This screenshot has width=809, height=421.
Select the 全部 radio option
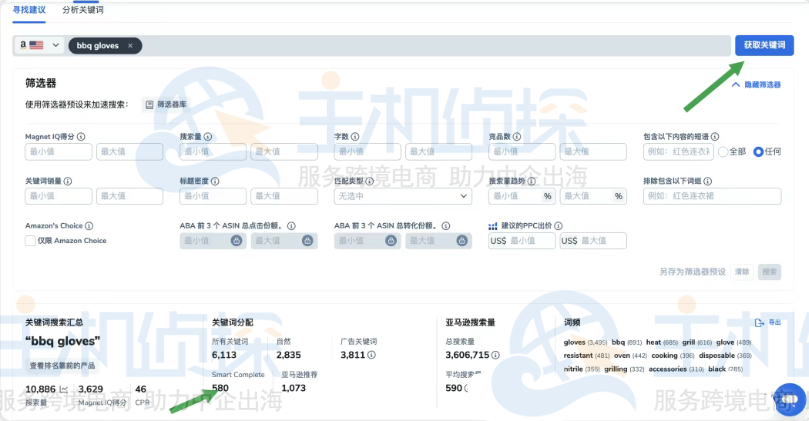[723, 152]
